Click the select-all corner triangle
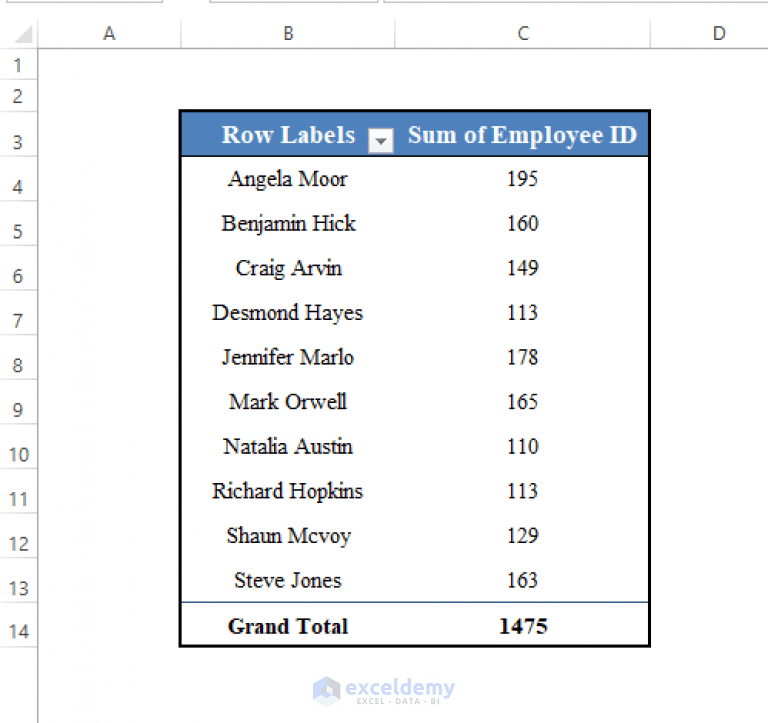Viewport: 768px width, 723px height. 23,34
